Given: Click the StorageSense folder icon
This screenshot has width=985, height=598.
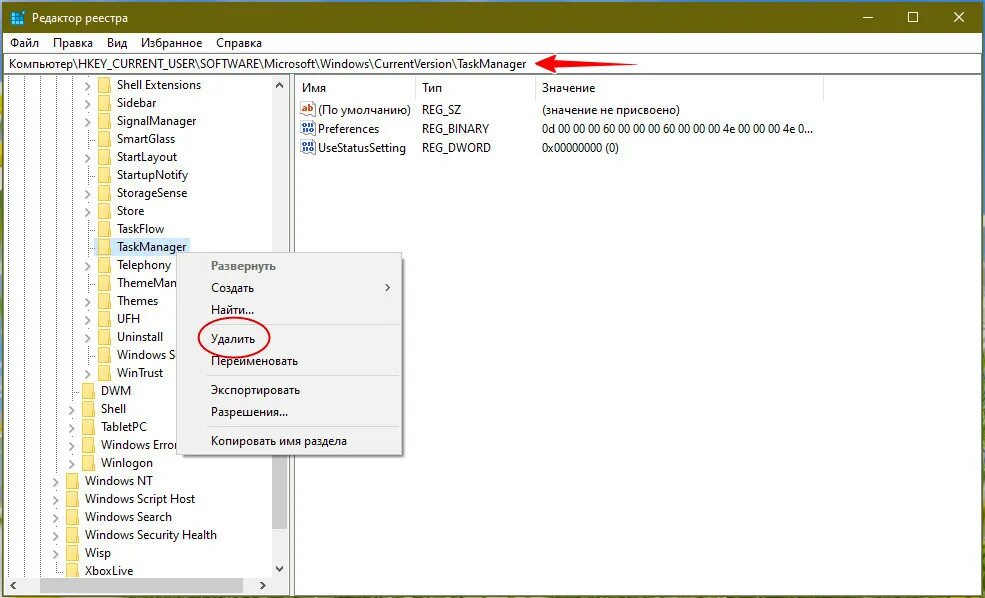Looking at the screenshot, I should click(x=104, y=193).
